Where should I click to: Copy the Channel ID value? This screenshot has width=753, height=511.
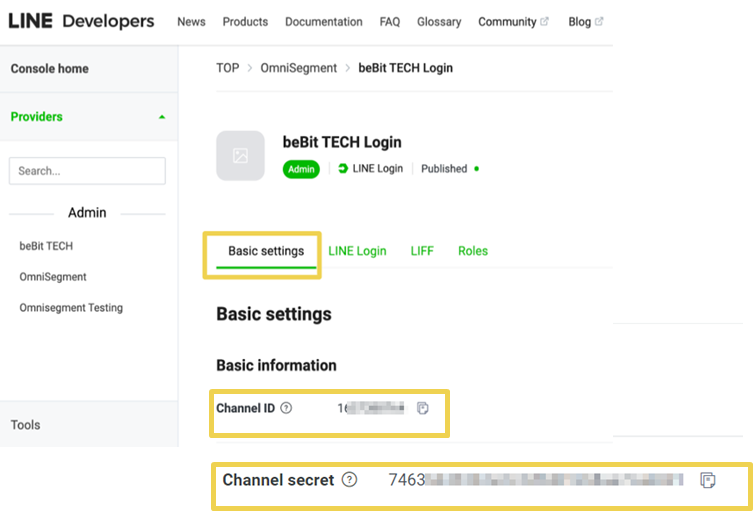[423, 408]
